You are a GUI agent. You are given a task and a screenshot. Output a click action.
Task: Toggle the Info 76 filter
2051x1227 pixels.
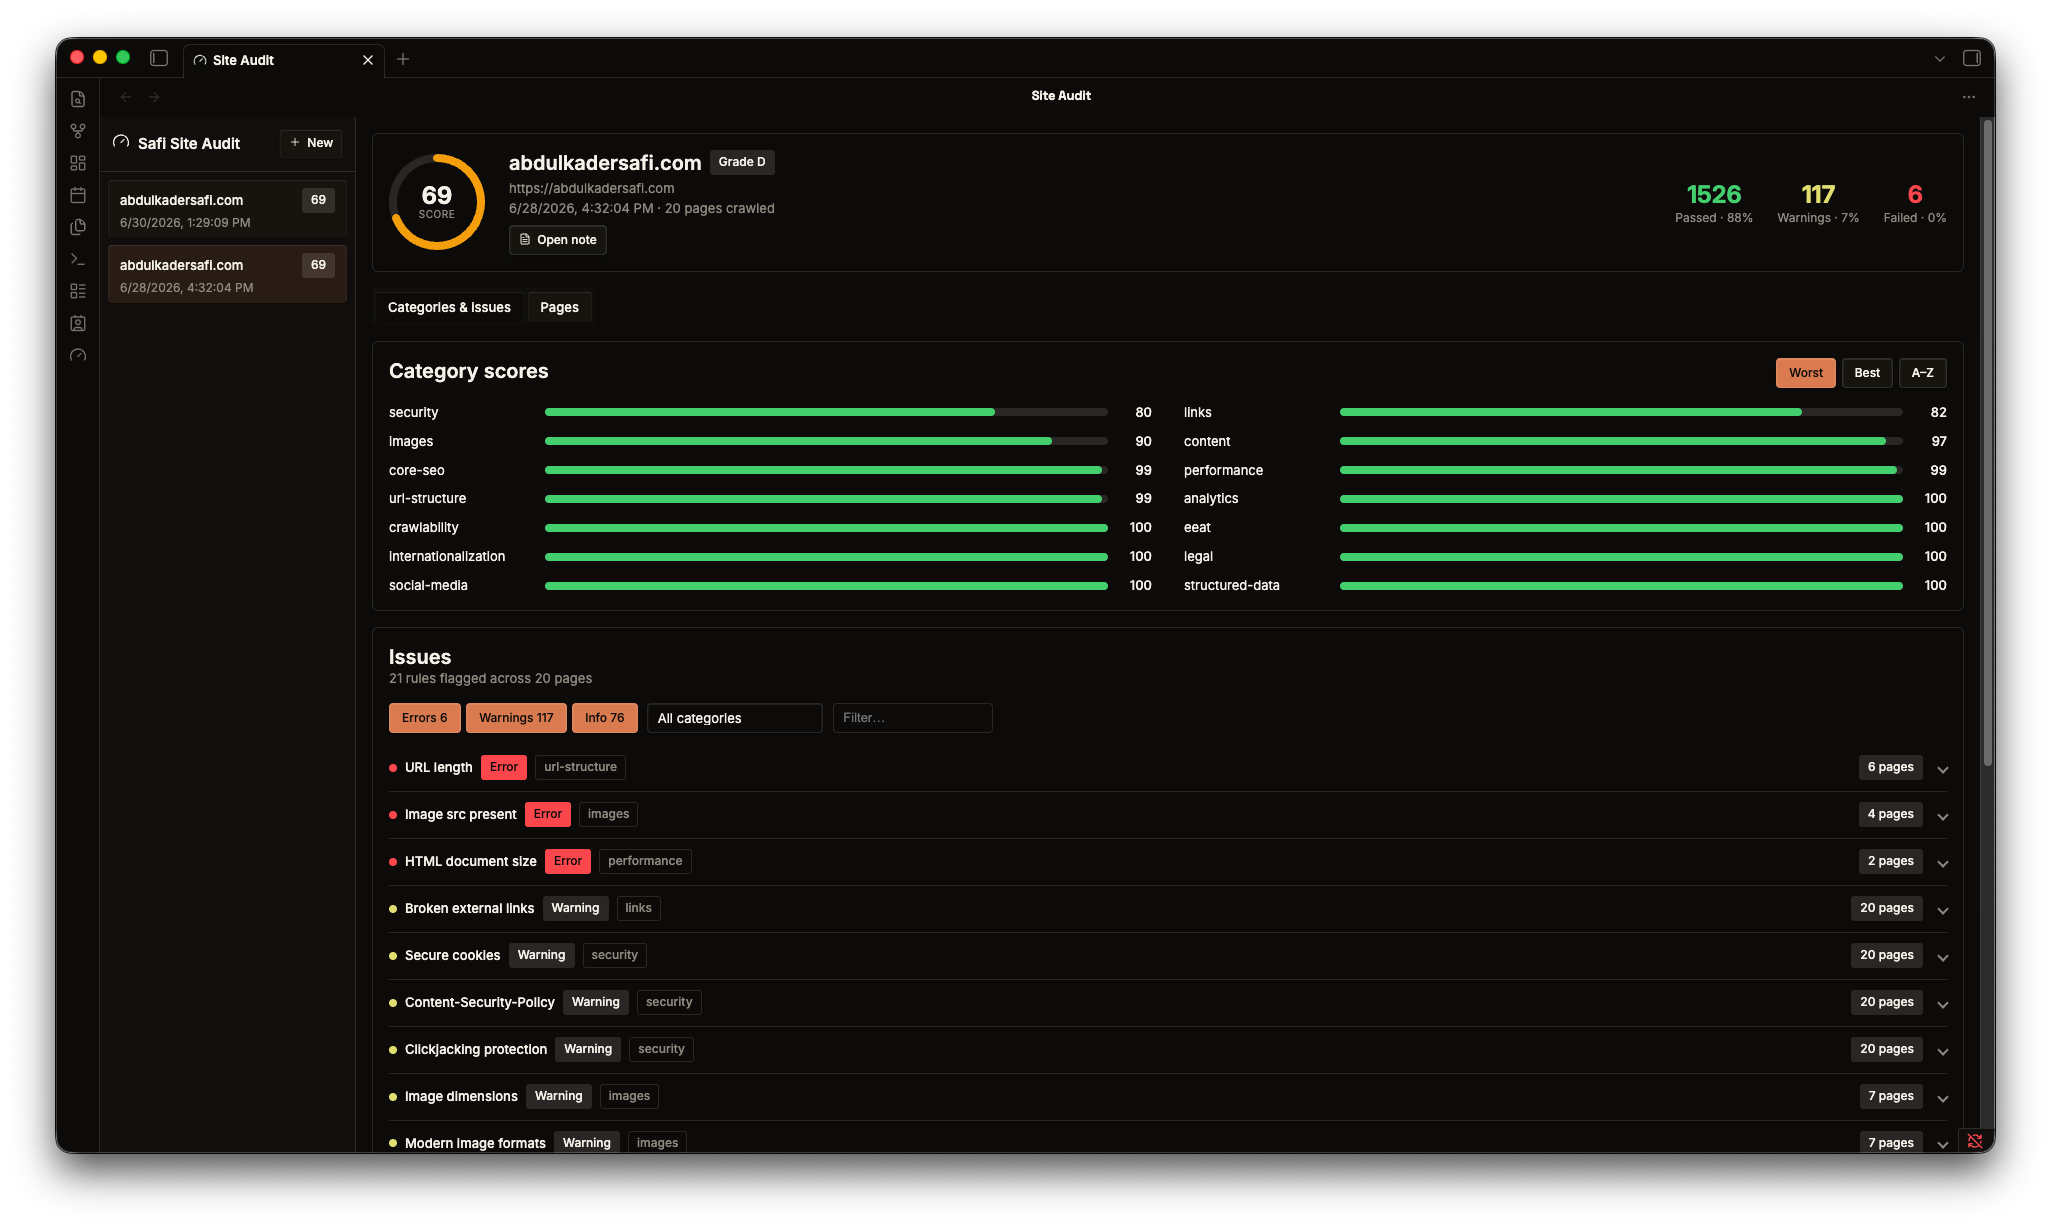(x=605, y=718)
